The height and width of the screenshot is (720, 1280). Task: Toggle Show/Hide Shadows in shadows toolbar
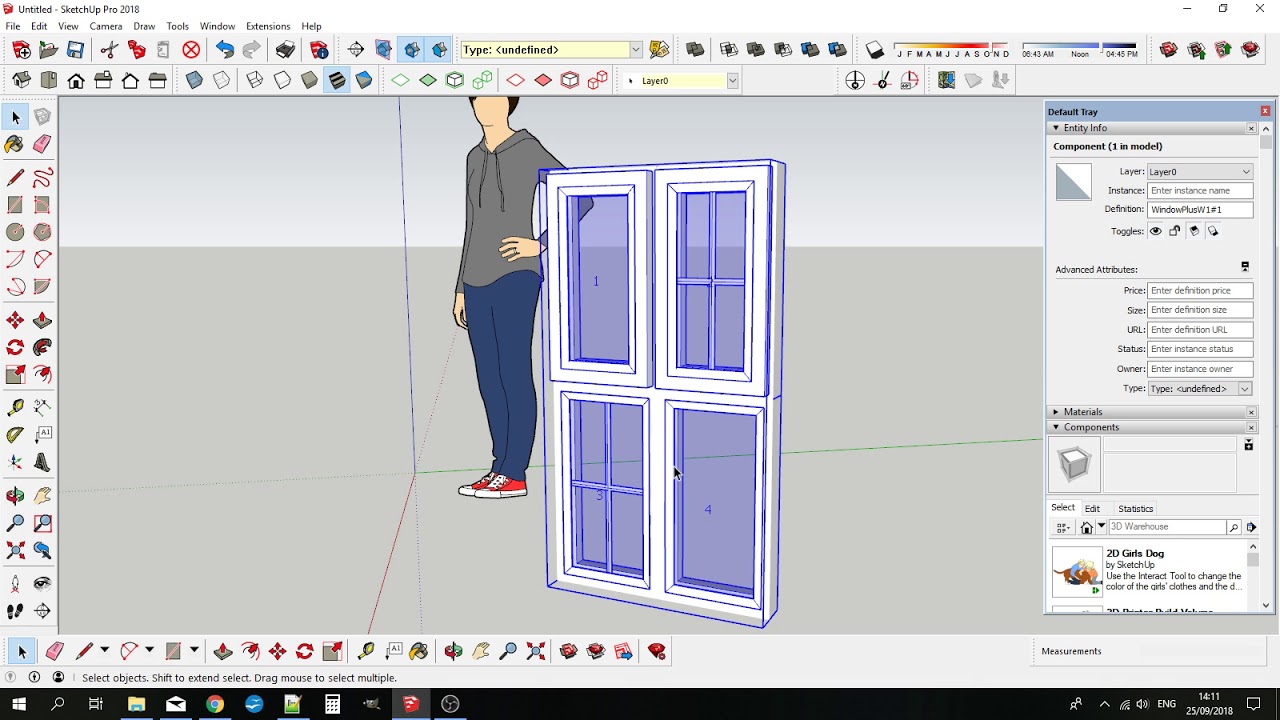(x=874, y=49)
